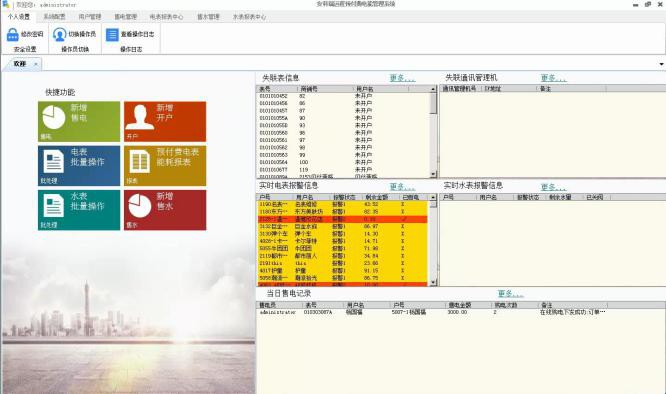This screenshot has height=394, width=666.
Task: Open the 新增开户 orange tile
Action: click(x=165, y=121)
